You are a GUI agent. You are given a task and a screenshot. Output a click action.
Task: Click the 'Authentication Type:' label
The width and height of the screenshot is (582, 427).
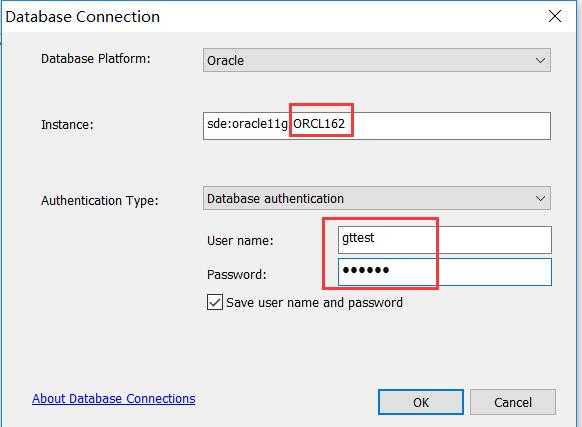click(99, 201)
